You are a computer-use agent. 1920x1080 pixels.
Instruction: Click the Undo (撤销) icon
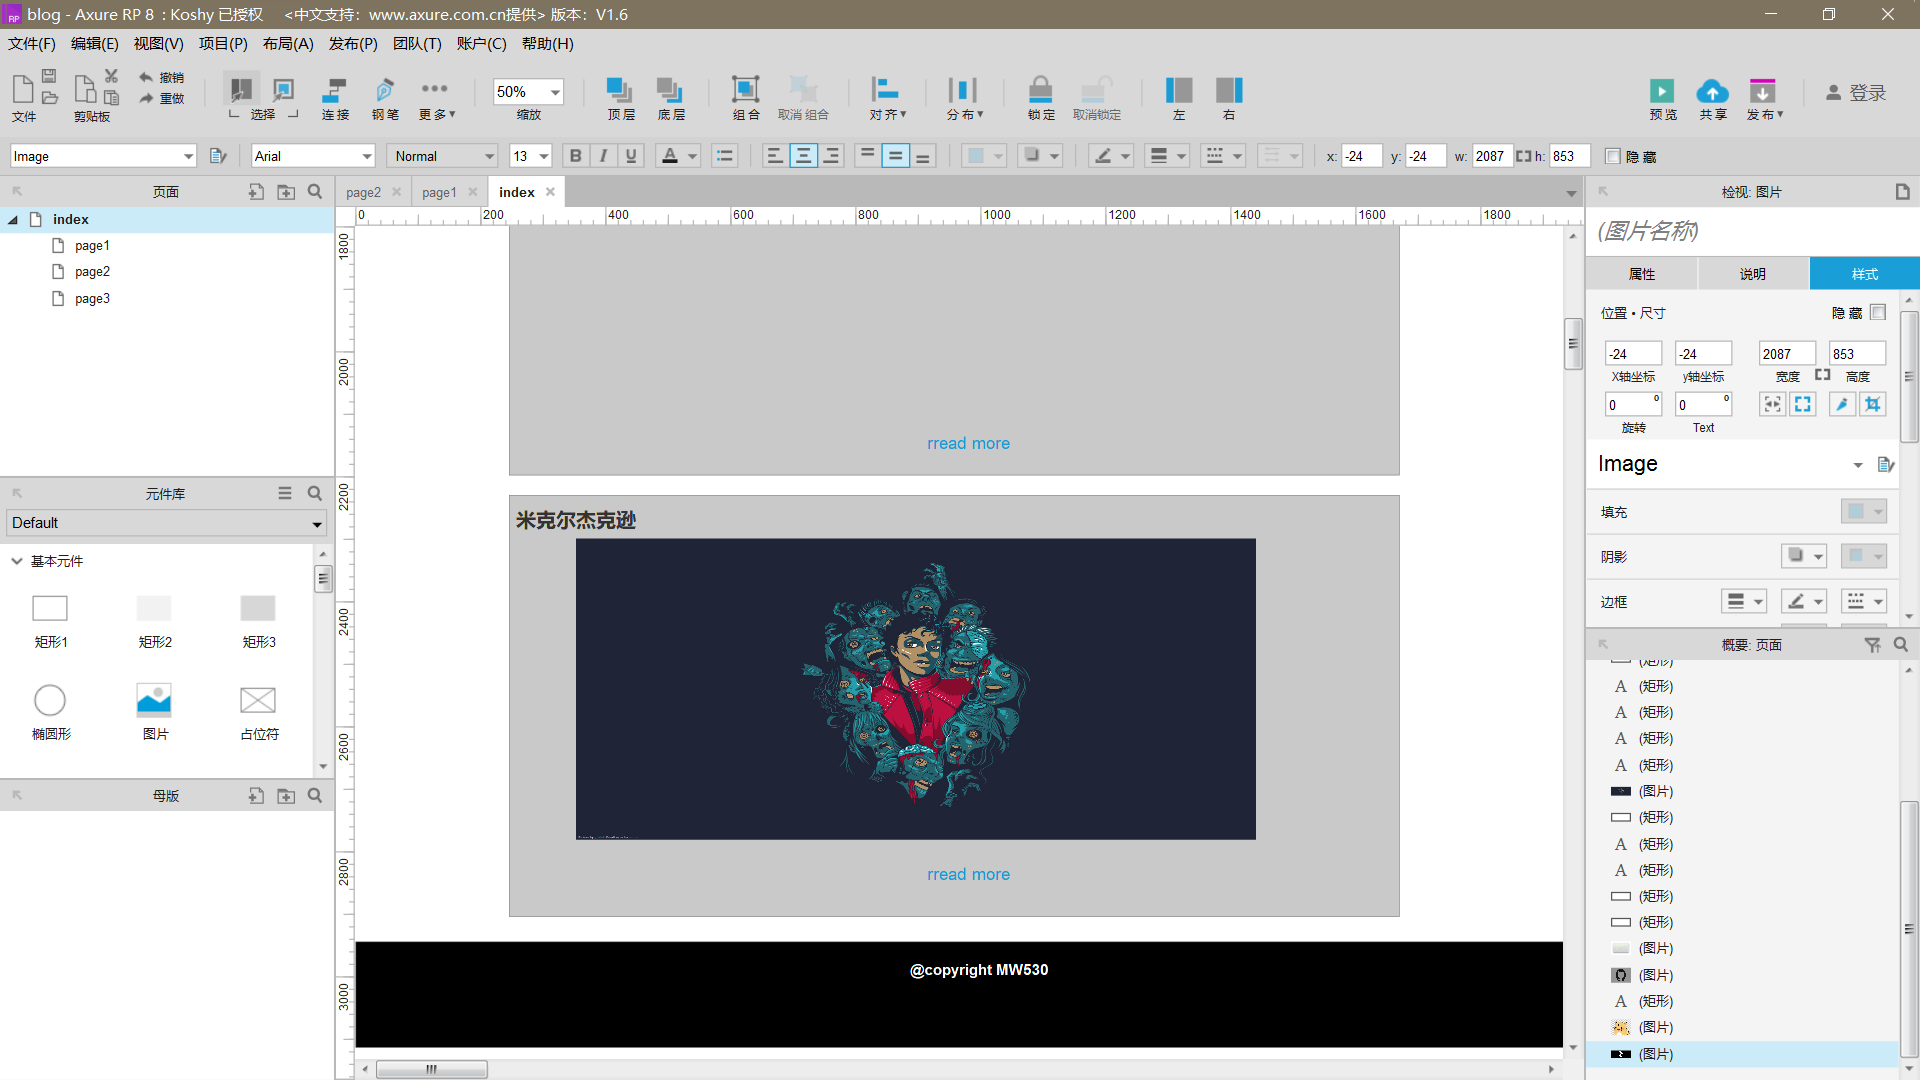tap(147, 77)
